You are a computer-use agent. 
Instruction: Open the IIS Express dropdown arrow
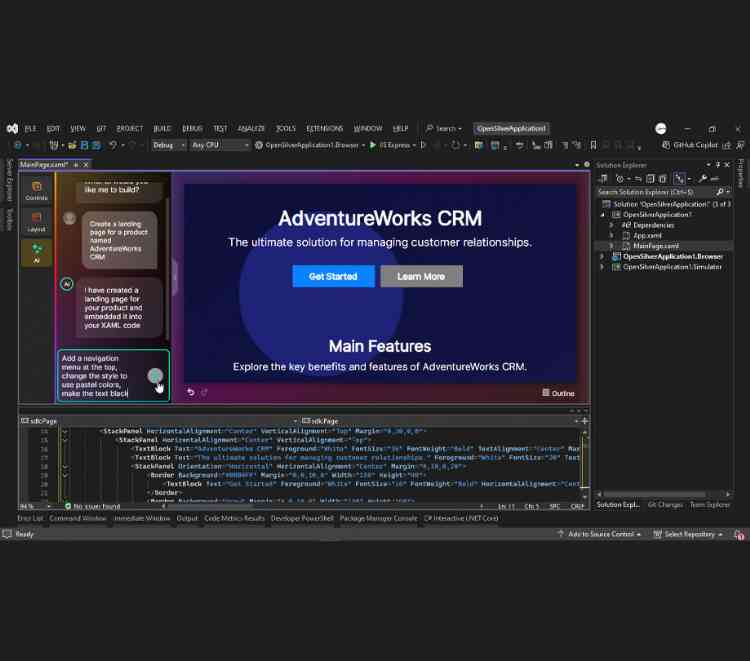point(414,145)
